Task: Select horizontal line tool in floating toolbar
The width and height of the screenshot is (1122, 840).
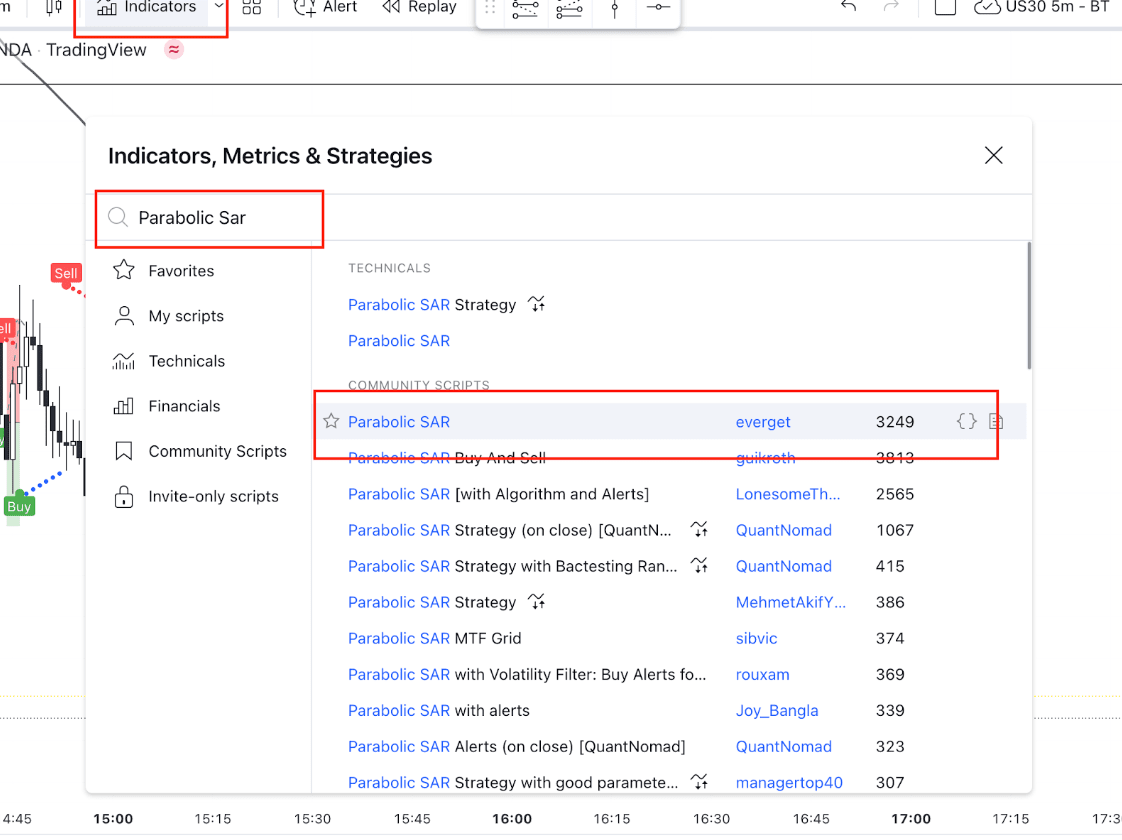Action: (x=658, y=8)
